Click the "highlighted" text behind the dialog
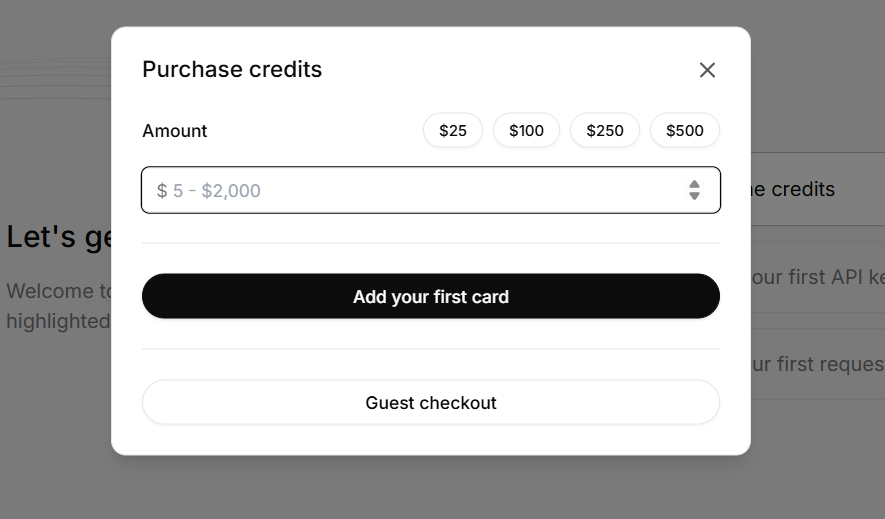This screenshot has width=885, height=519. pos(58,321)
